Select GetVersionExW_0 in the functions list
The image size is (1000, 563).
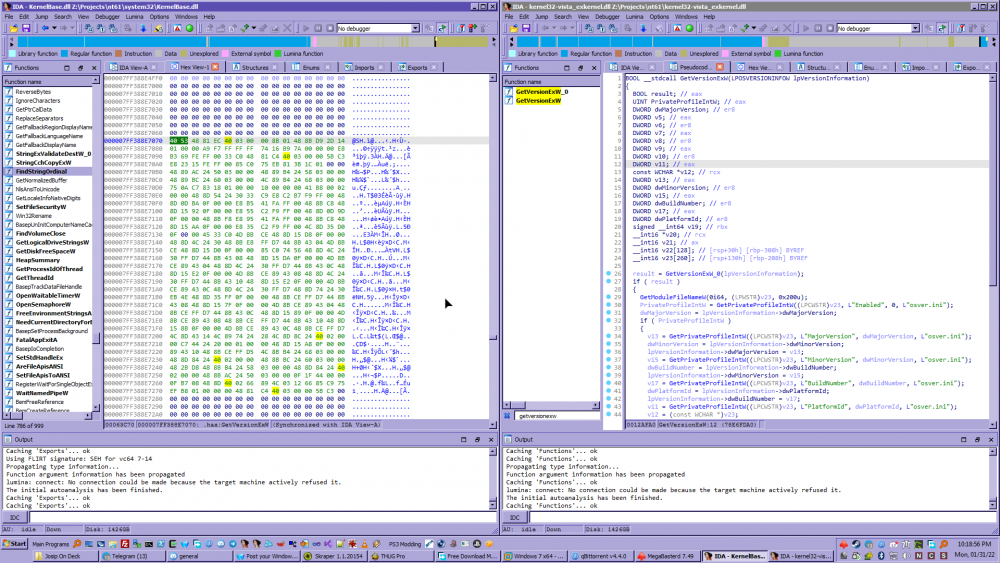click(x=541, y=92)
